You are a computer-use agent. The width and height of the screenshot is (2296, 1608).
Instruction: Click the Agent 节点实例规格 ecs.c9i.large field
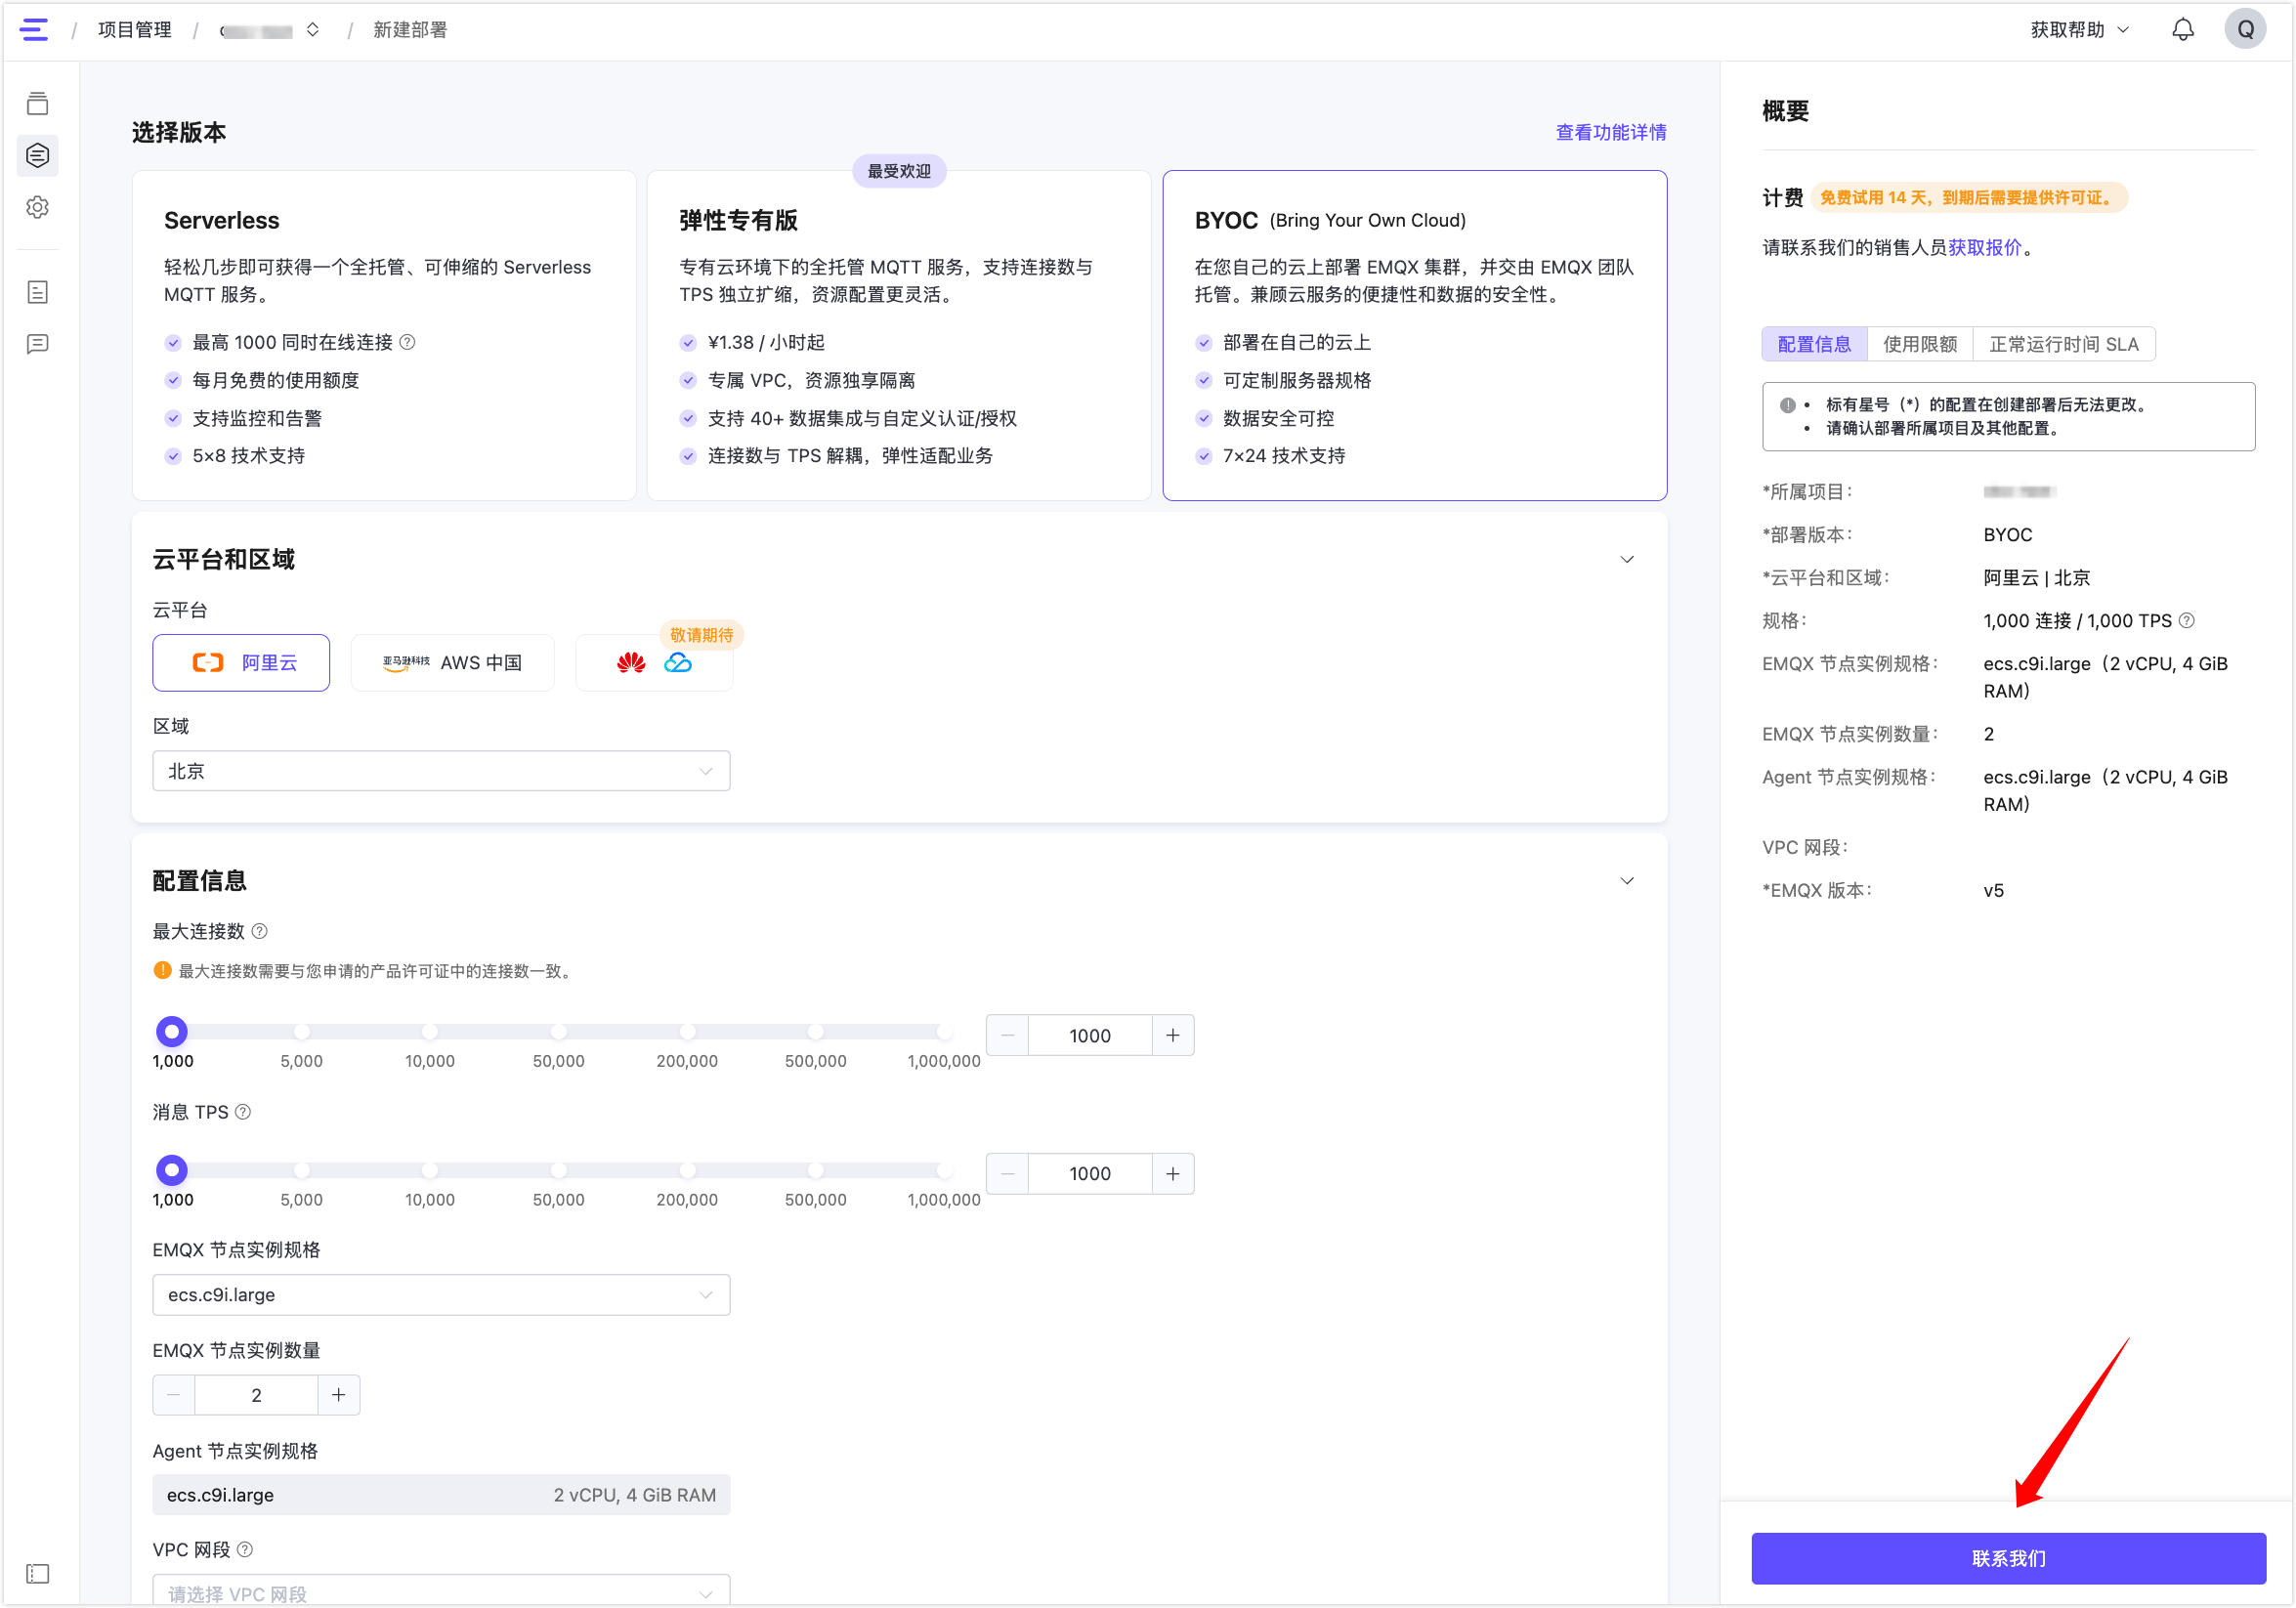(441, 1494)
